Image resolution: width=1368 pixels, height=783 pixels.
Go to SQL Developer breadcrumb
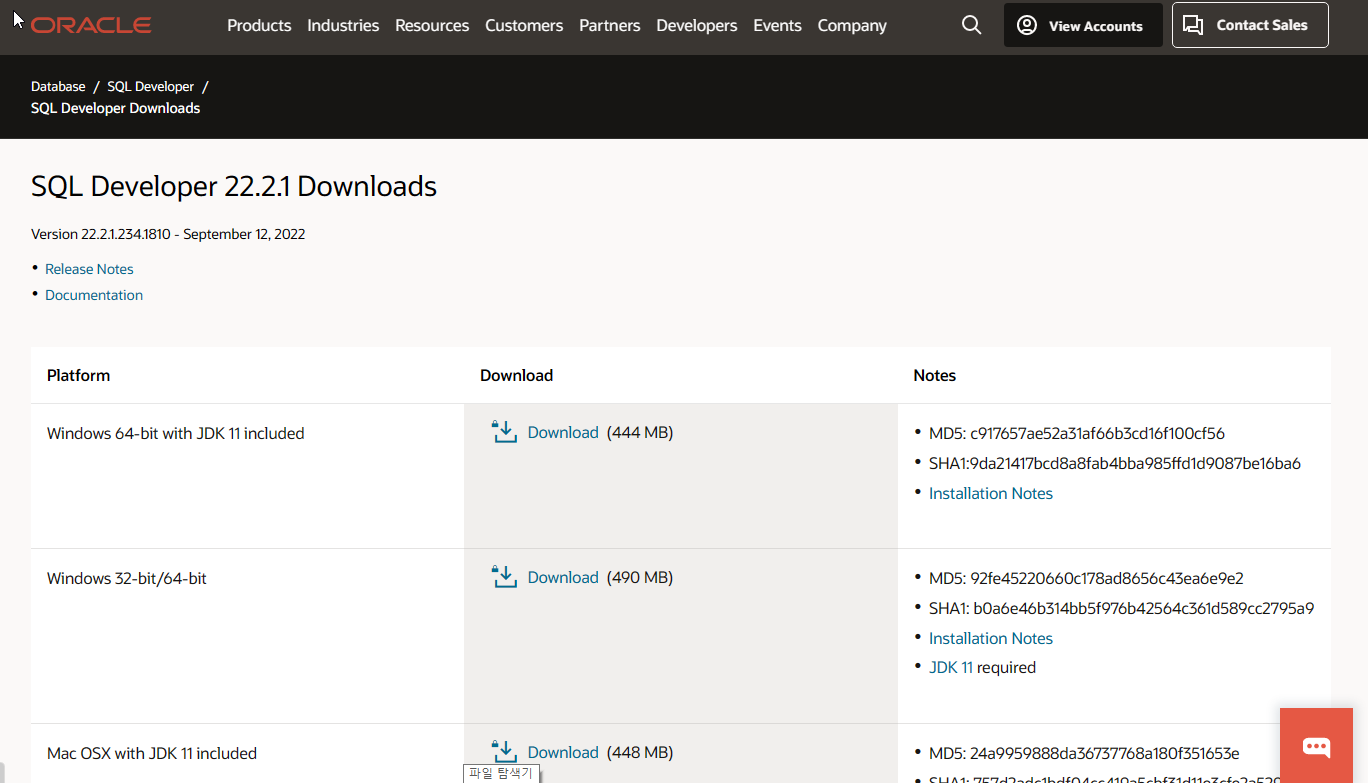coord(151,87)
